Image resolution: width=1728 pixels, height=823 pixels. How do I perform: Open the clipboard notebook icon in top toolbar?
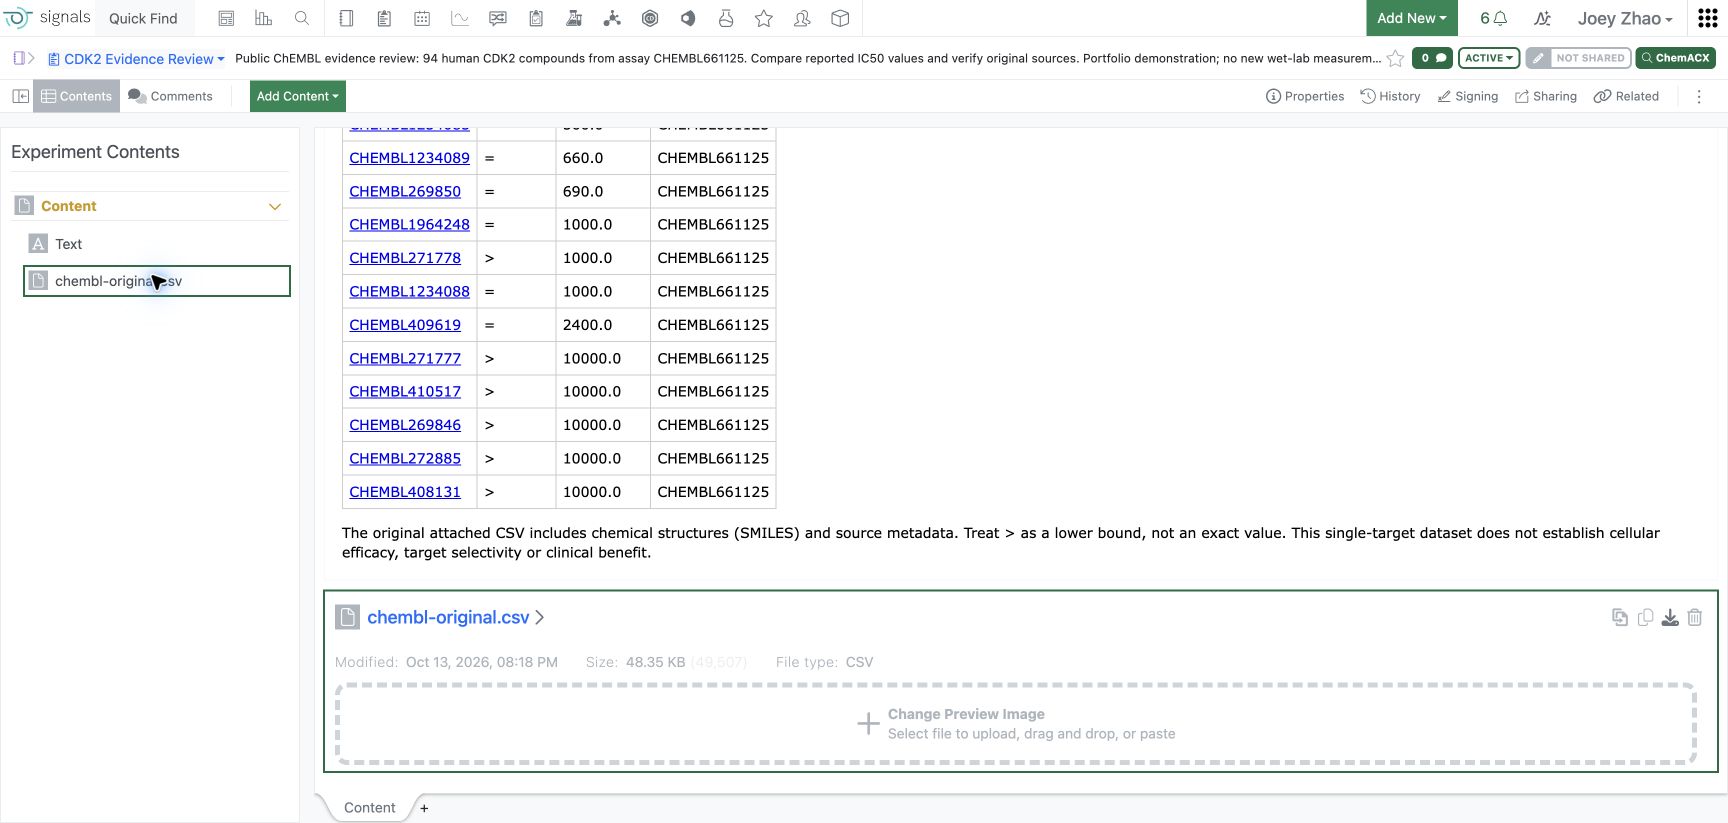(x=384, y=18)
